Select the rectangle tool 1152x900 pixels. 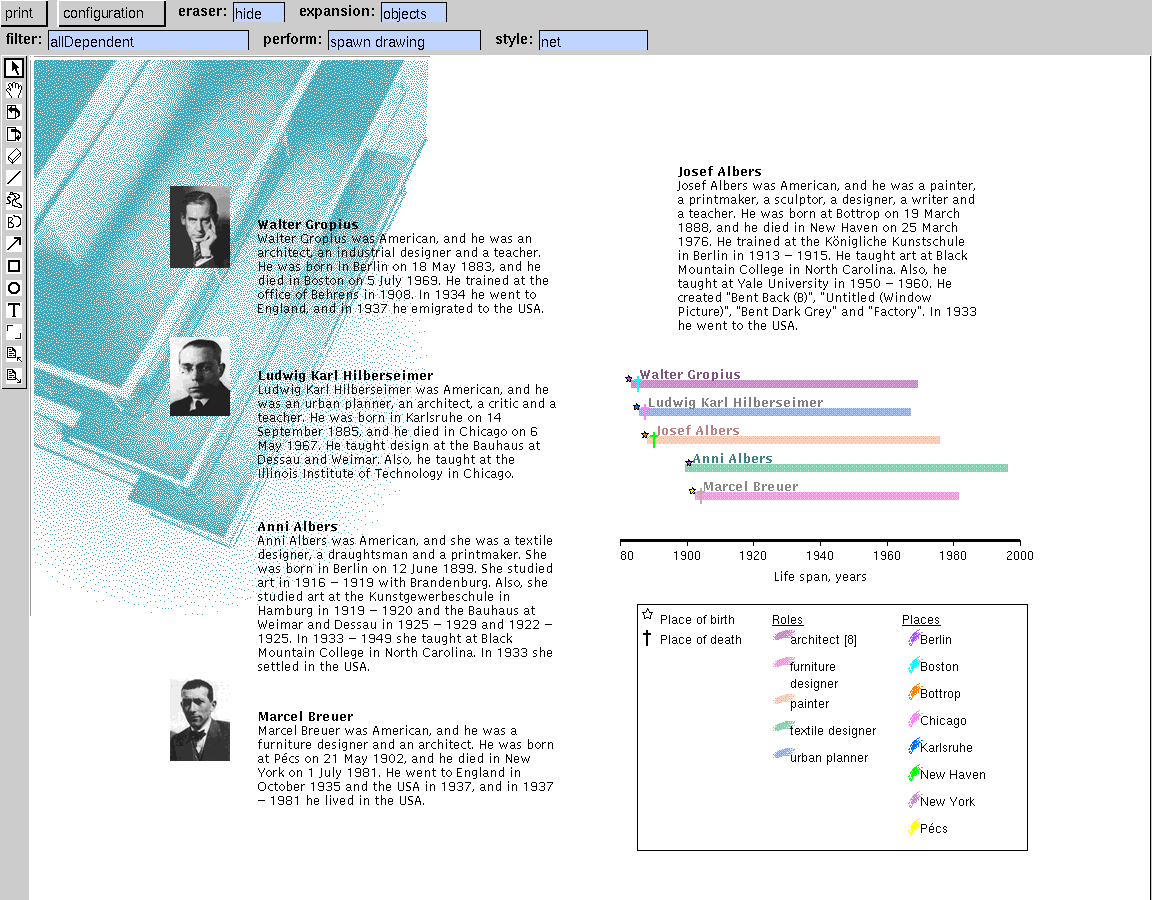(14, 266)
